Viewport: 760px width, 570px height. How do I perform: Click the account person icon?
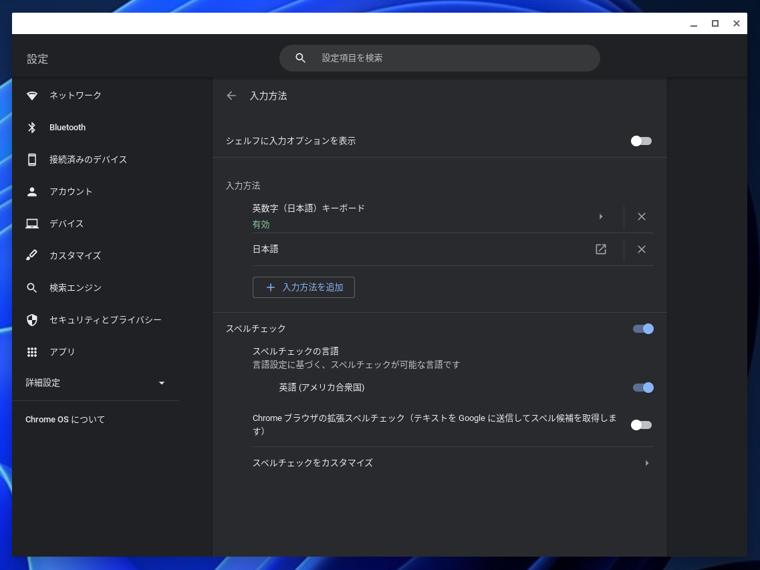32,191
